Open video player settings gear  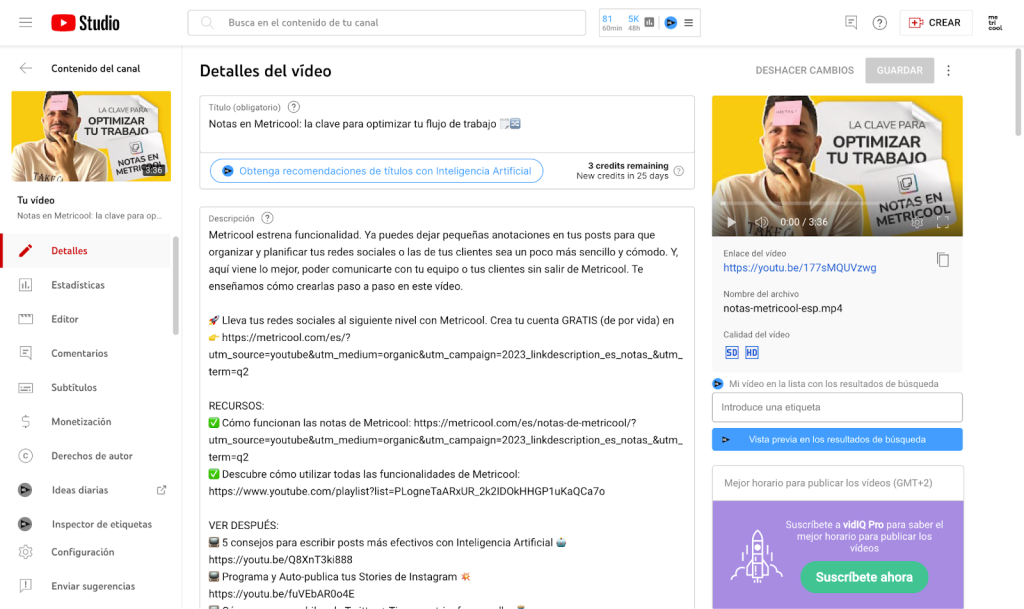pyautogui.click(x=917, y=222)
